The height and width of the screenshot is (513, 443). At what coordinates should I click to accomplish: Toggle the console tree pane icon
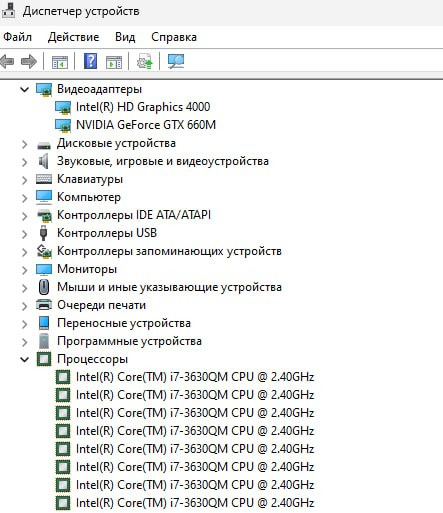click(x=60, y=62)
